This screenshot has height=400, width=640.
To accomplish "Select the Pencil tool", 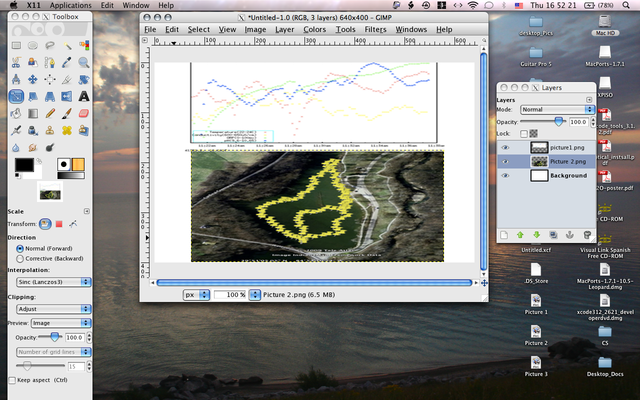I will coord(50,113).
